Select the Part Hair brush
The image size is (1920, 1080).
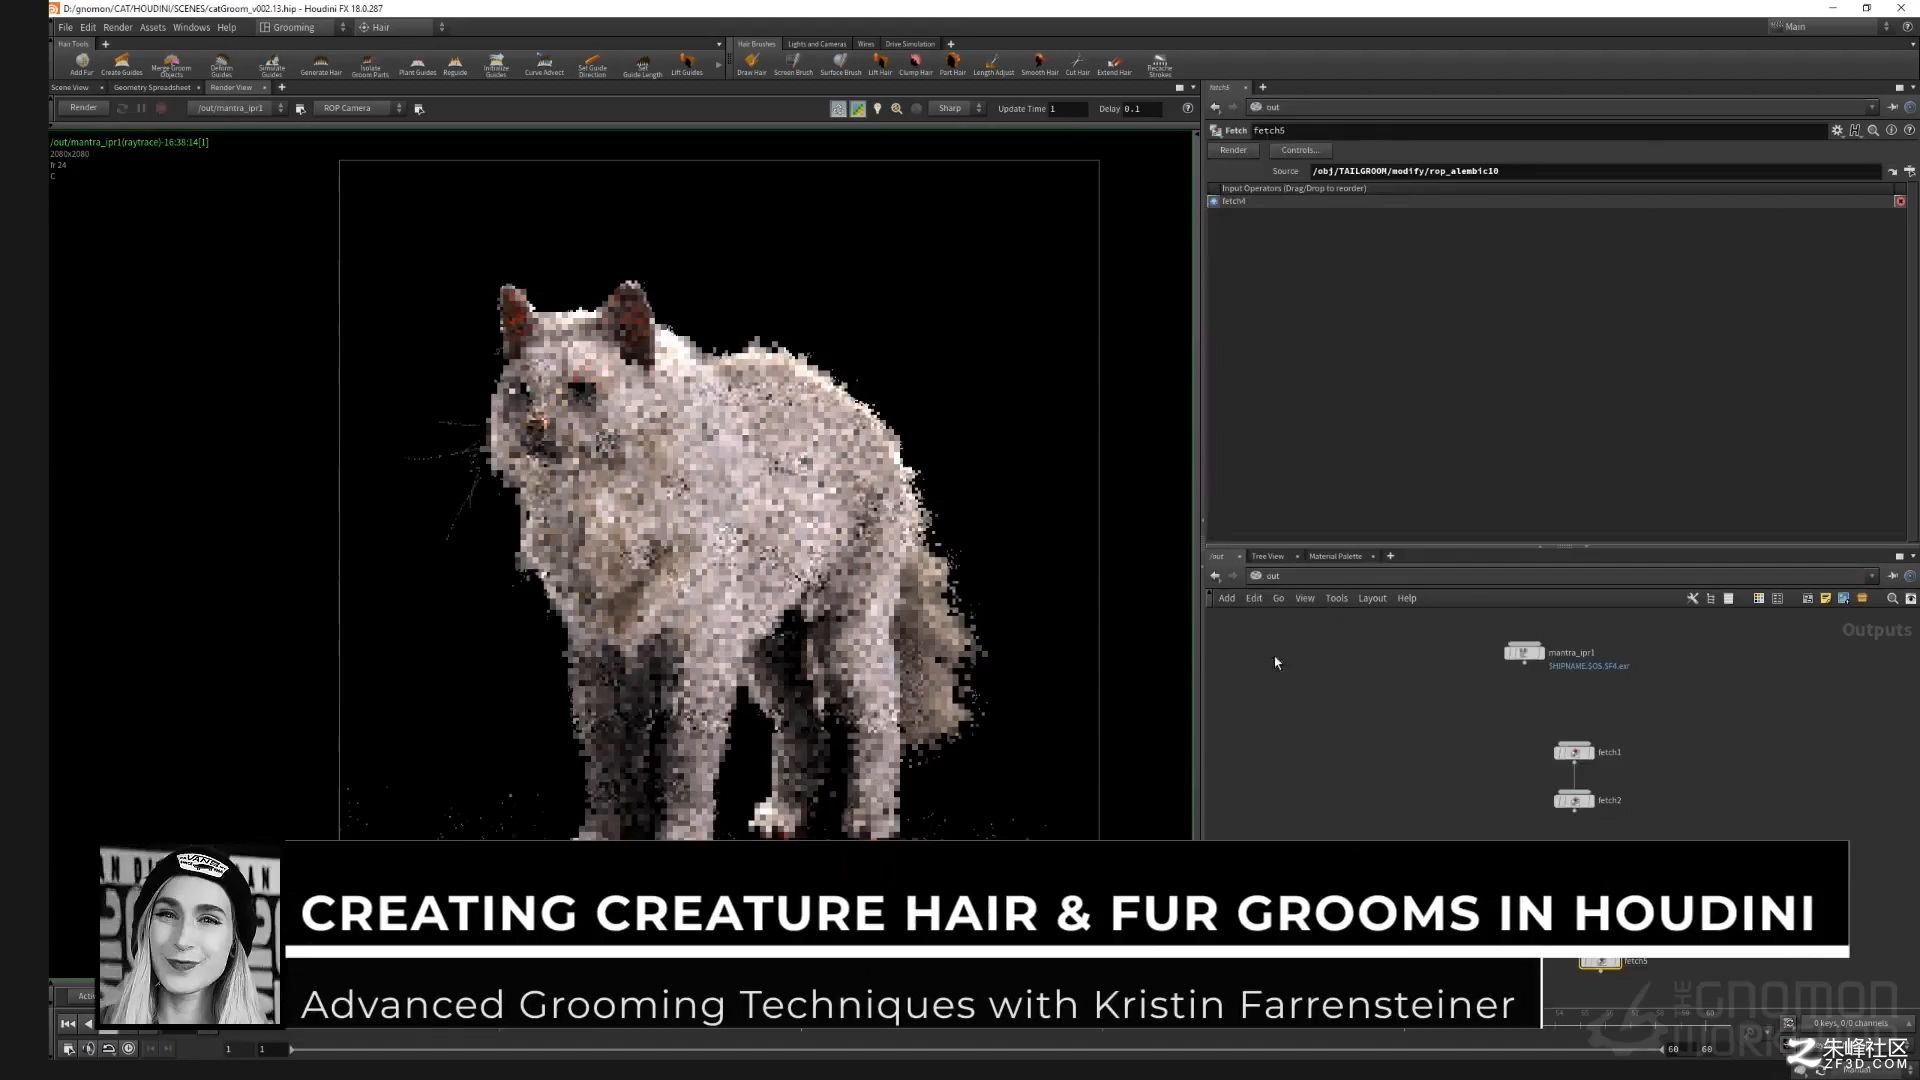[952, 65]
